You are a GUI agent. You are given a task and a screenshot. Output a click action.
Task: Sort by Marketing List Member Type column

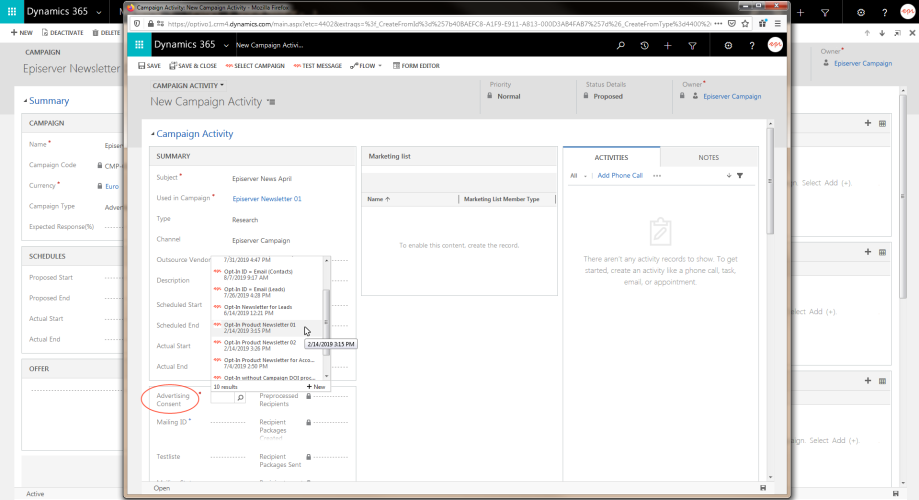[x=502, y=199]
